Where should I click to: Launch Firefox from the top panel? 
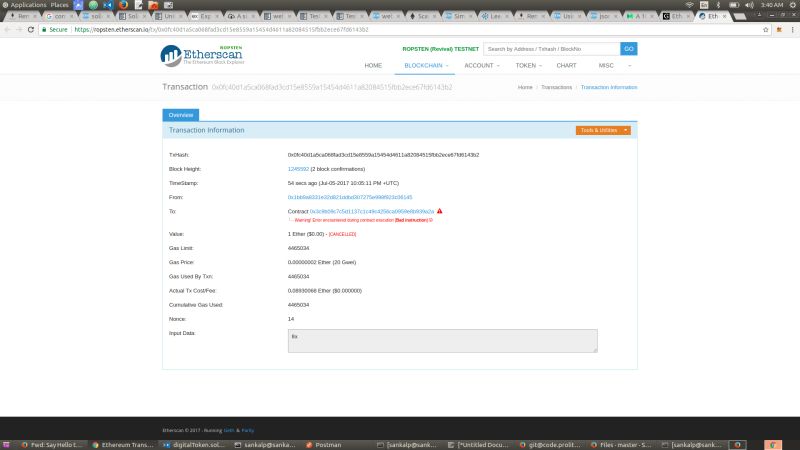point(123,5)
